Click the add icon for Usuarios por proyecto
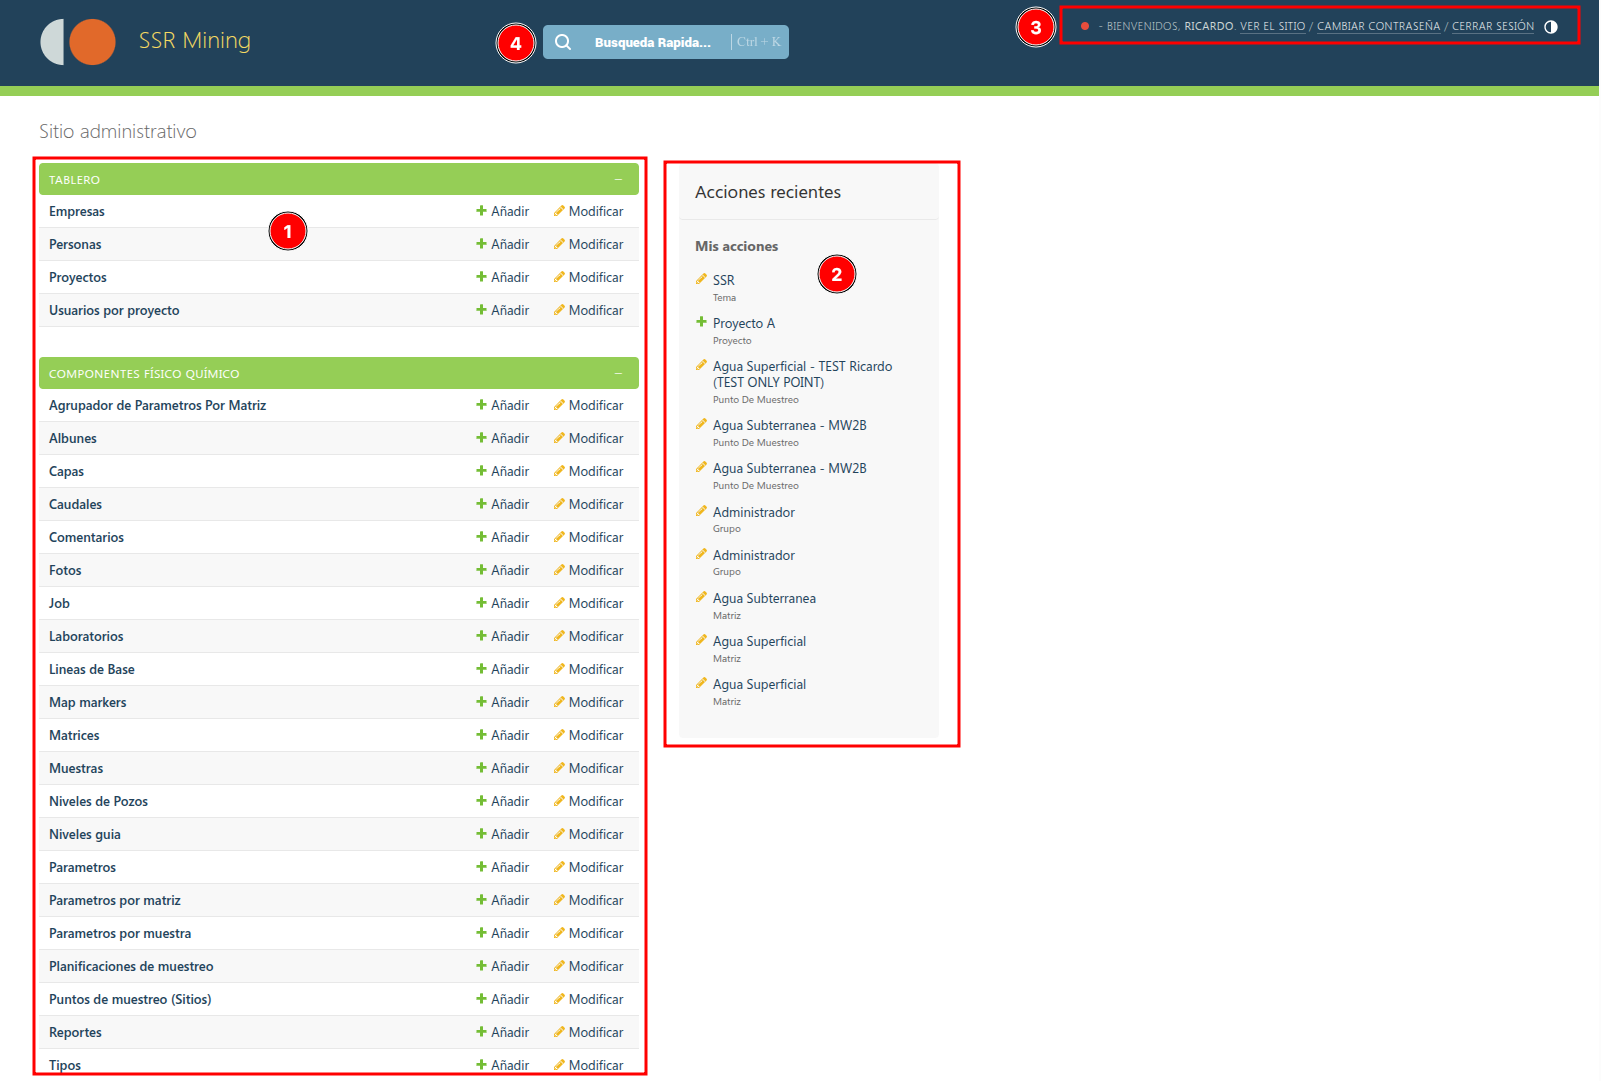 coord(480,310)
